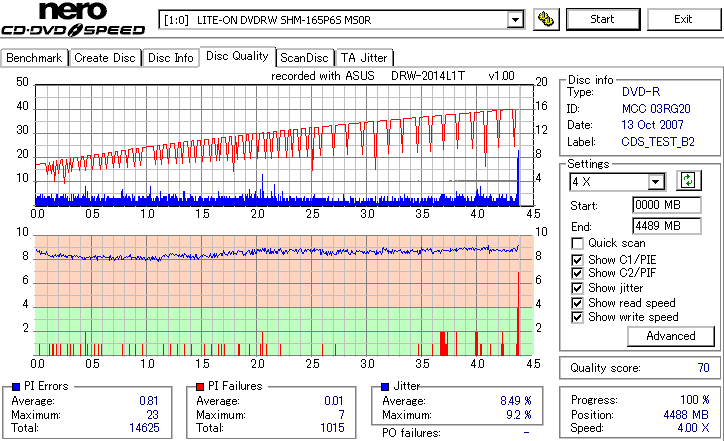Image resolution: width=724 pixels, height=441 pixels.
Task: Click the red PI Failures legend square
Action: click(200, 387)
